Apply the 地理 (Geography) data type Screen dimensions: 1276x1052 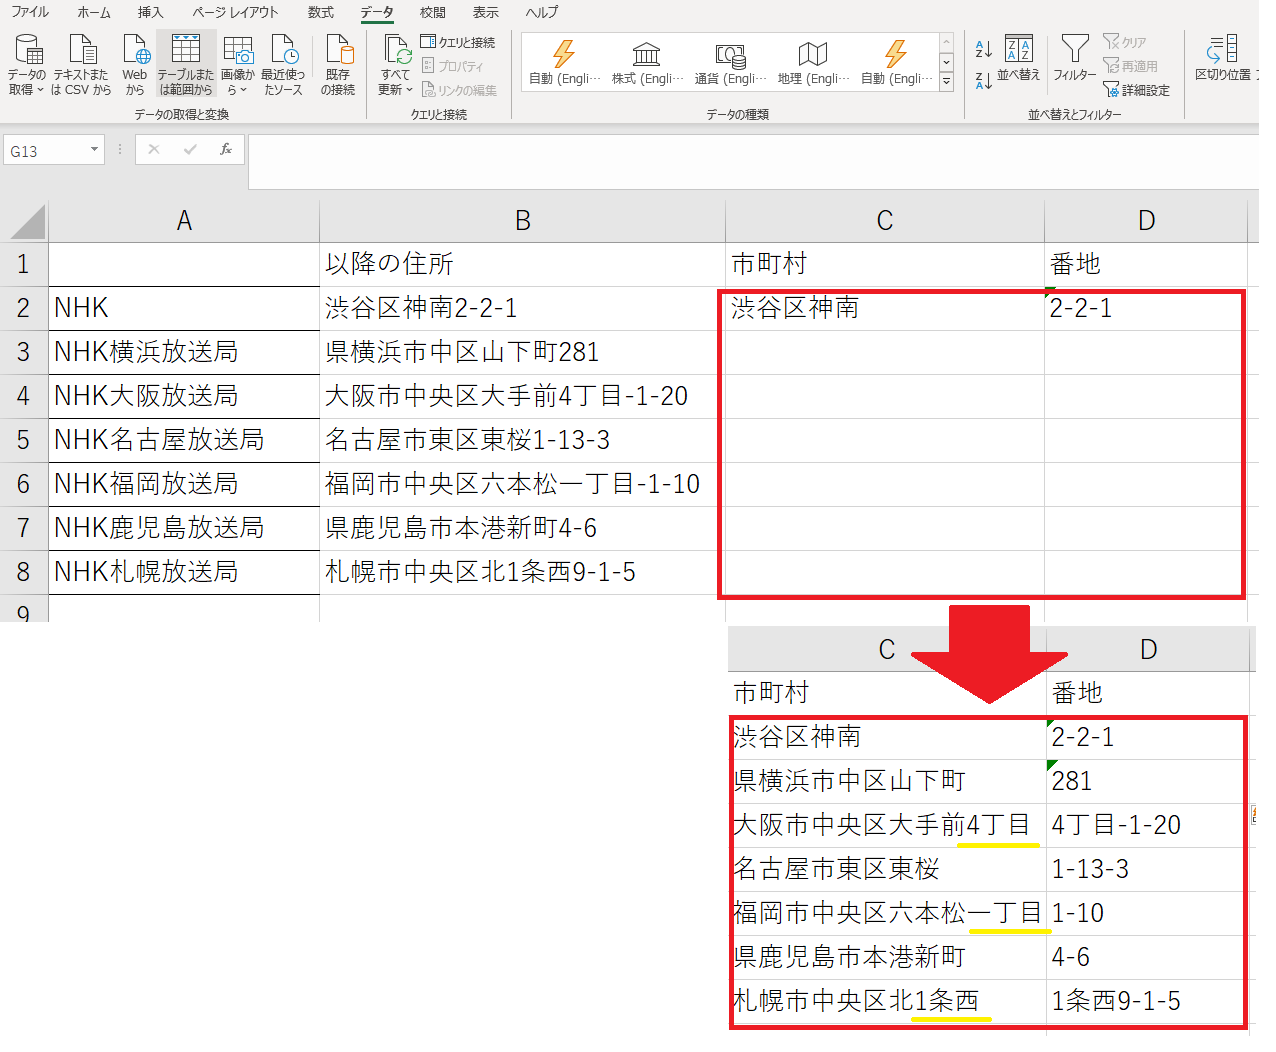(813, 63)
